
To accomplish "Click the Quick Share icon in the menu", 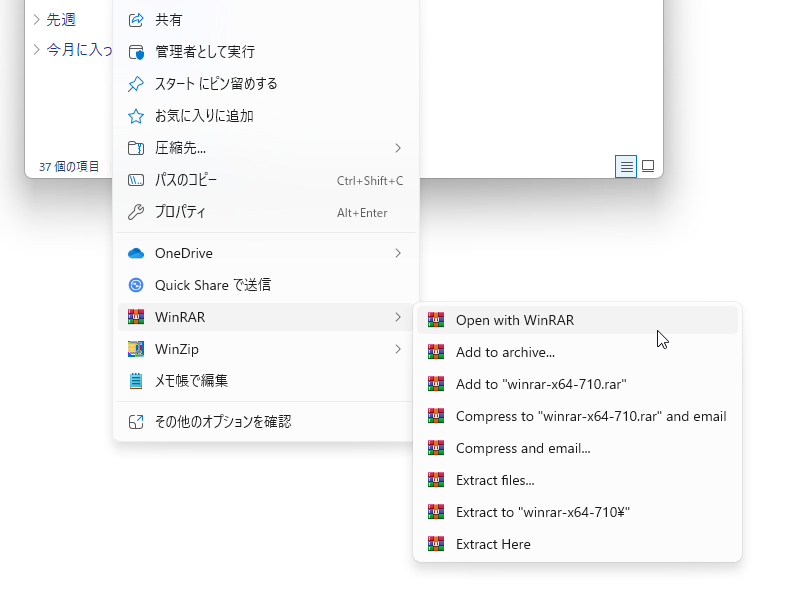I will tap(136, 285).
